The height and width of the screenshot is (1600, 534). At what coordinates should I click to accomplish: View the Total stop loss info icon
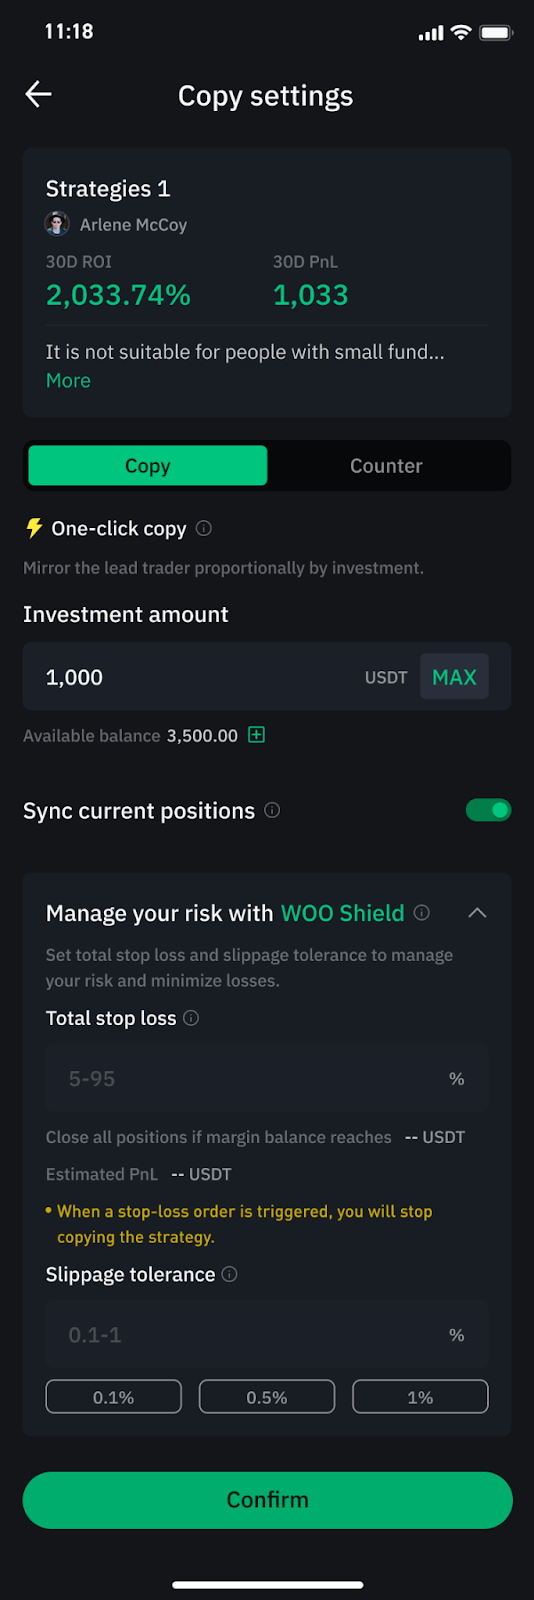coord(191,1018)
